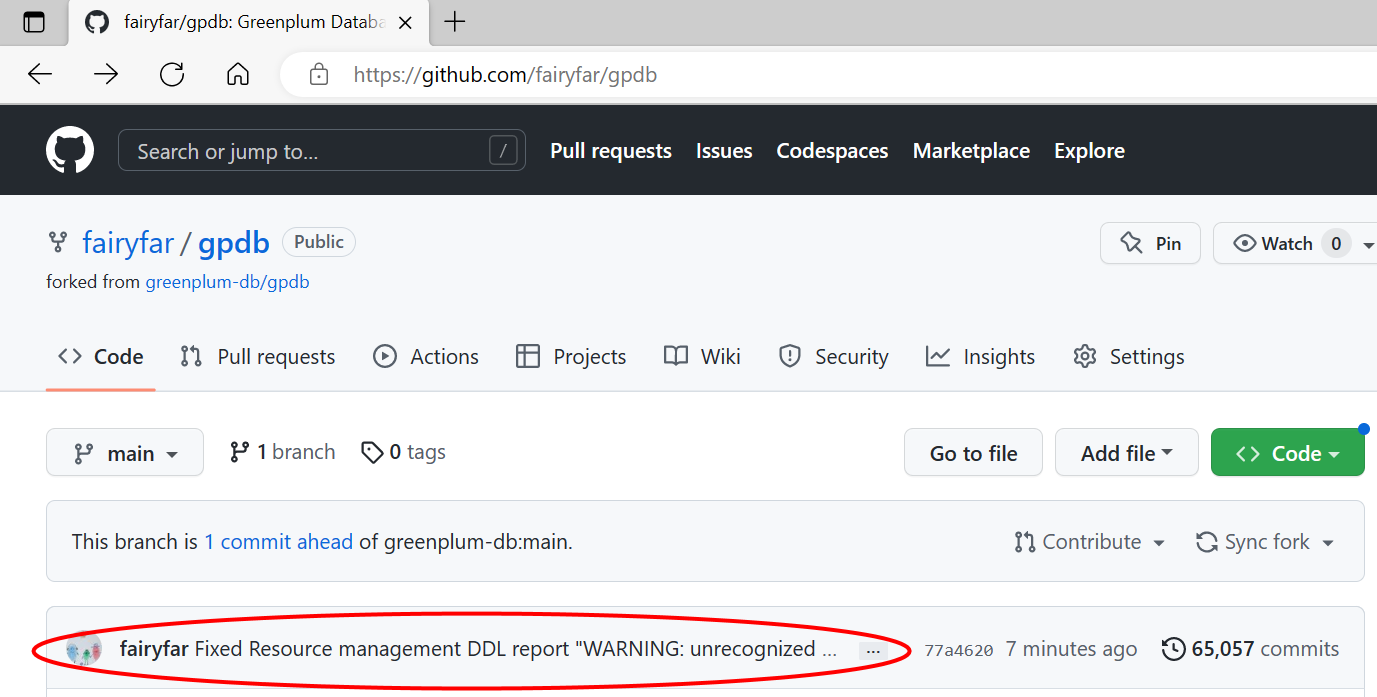Expand the commit message ellipsis button
The width and height of the screenshot is (1377, 697).
[x=873, y=650]
